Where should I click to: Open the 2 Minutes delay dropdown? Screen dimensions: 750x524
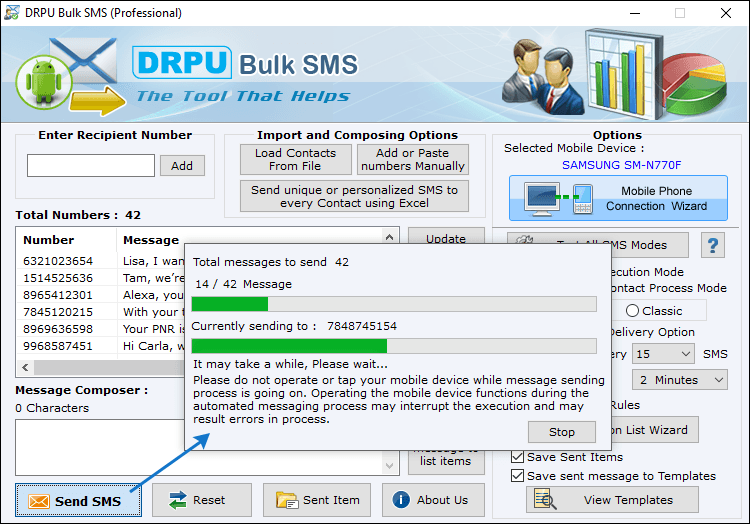click(680, 380)
